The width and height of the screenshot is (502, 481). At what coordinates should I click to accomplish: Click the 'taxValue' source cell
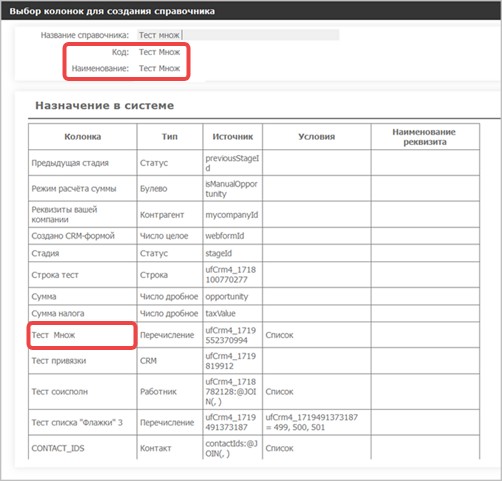(x=233, y=313)
